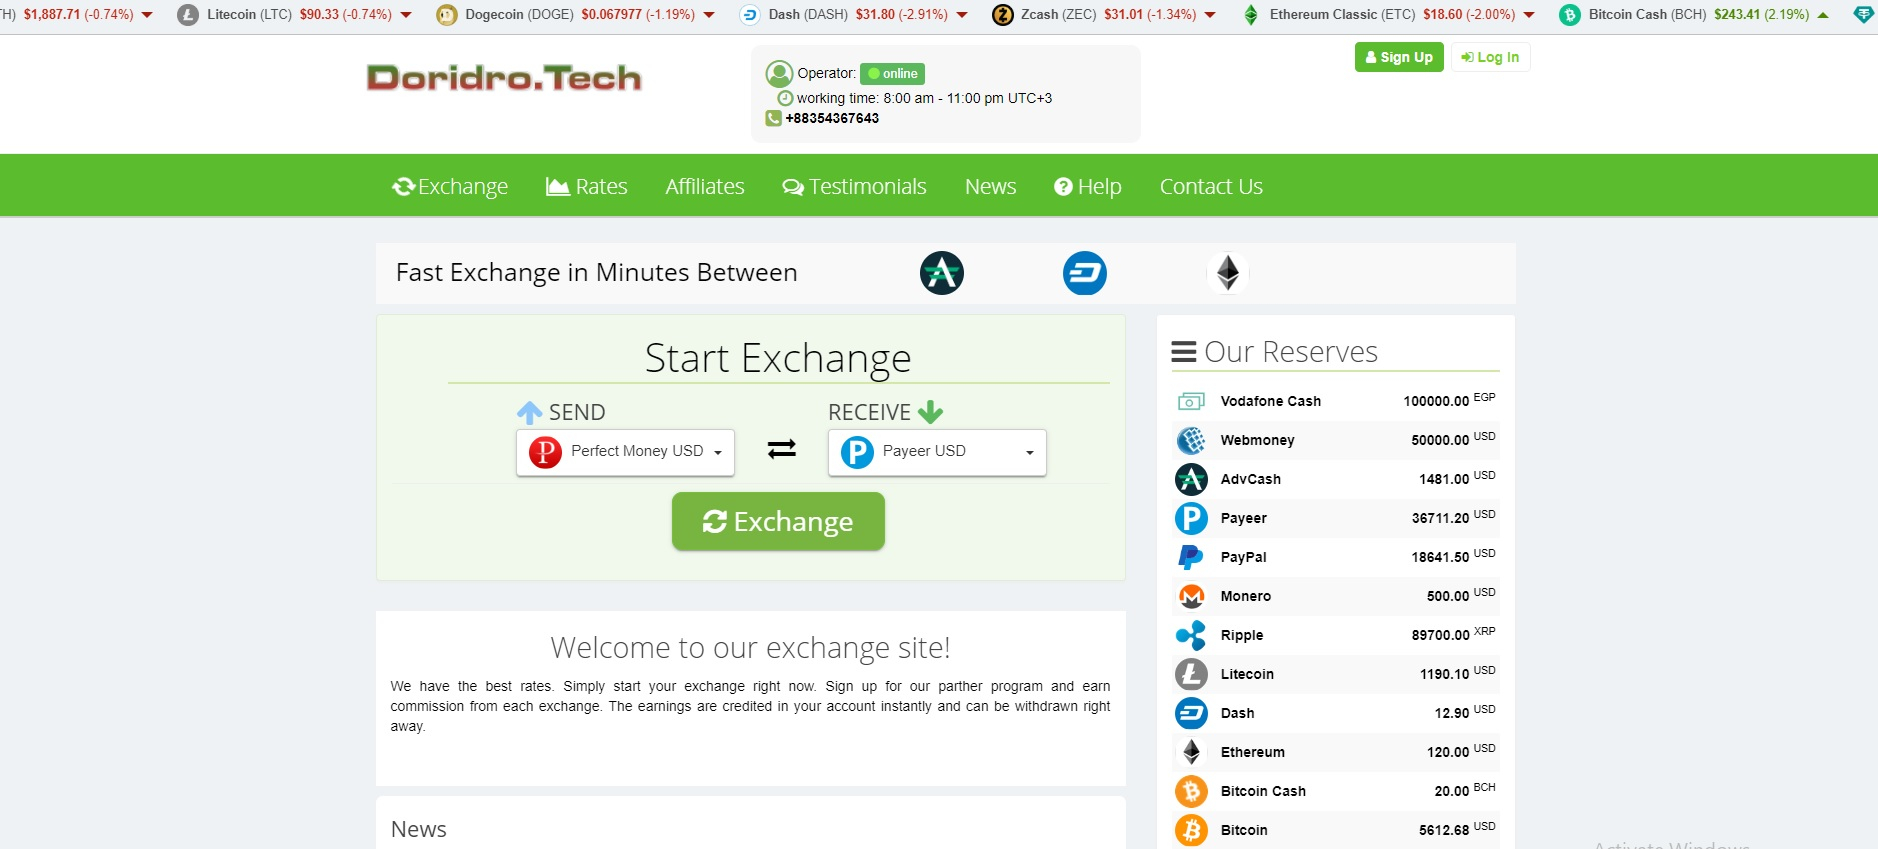Click the Ethereum icon in the header banner
1878x849 pixels.
click(x=1228, y=273)
